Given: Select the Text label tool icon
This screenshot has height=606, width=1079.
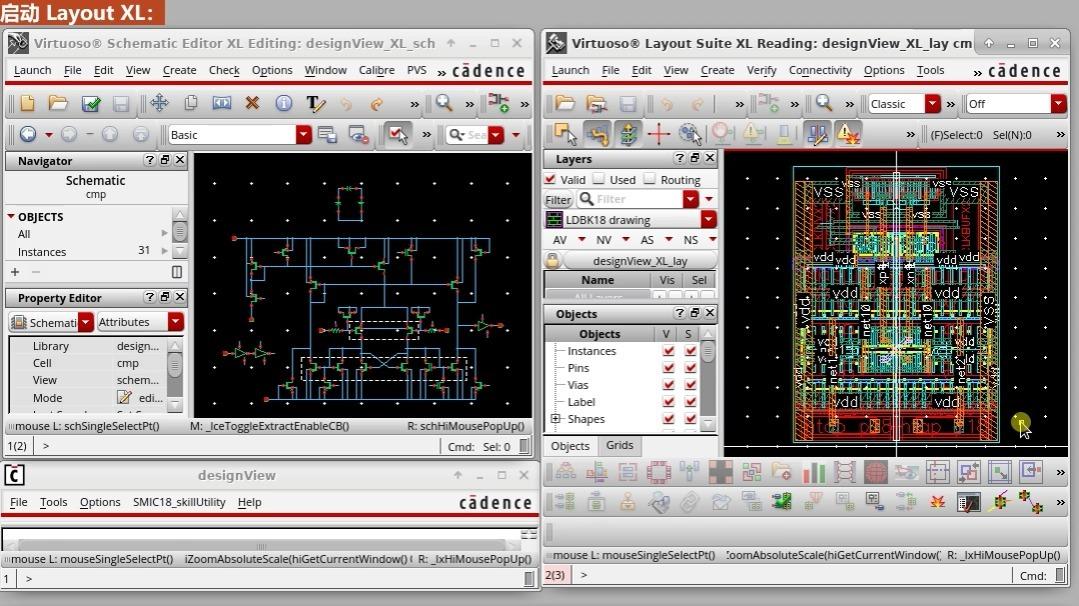Looking at the screenshot, I should [x=315, y=103].
